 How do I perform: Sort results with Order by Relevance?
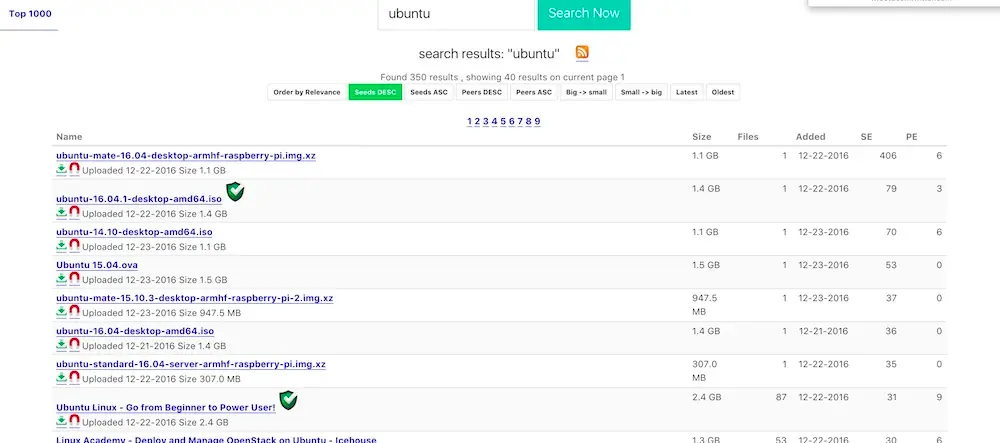[307, 92]
